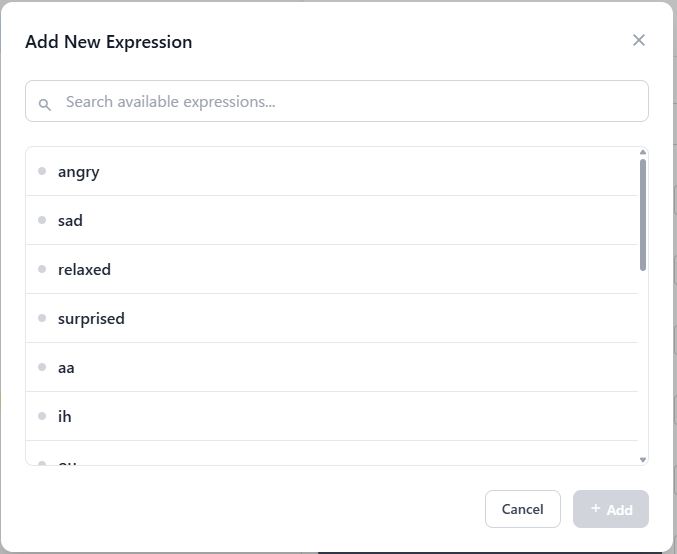Image resolution: width=677 pixels, height=554 pixels.
Task: Select the angry expression
Action: tap(79, 172)
